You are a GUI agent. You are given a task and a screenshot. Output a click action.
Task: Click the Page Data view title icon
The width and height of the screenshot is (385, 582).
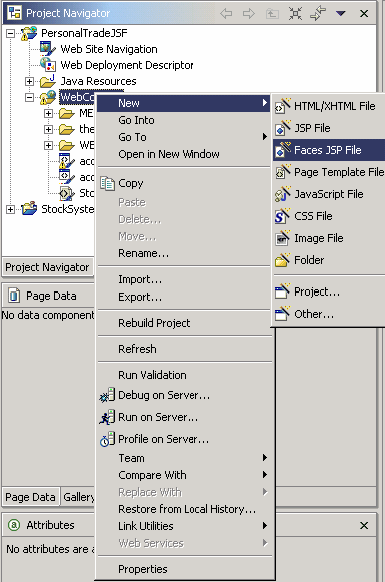point(14,296)
